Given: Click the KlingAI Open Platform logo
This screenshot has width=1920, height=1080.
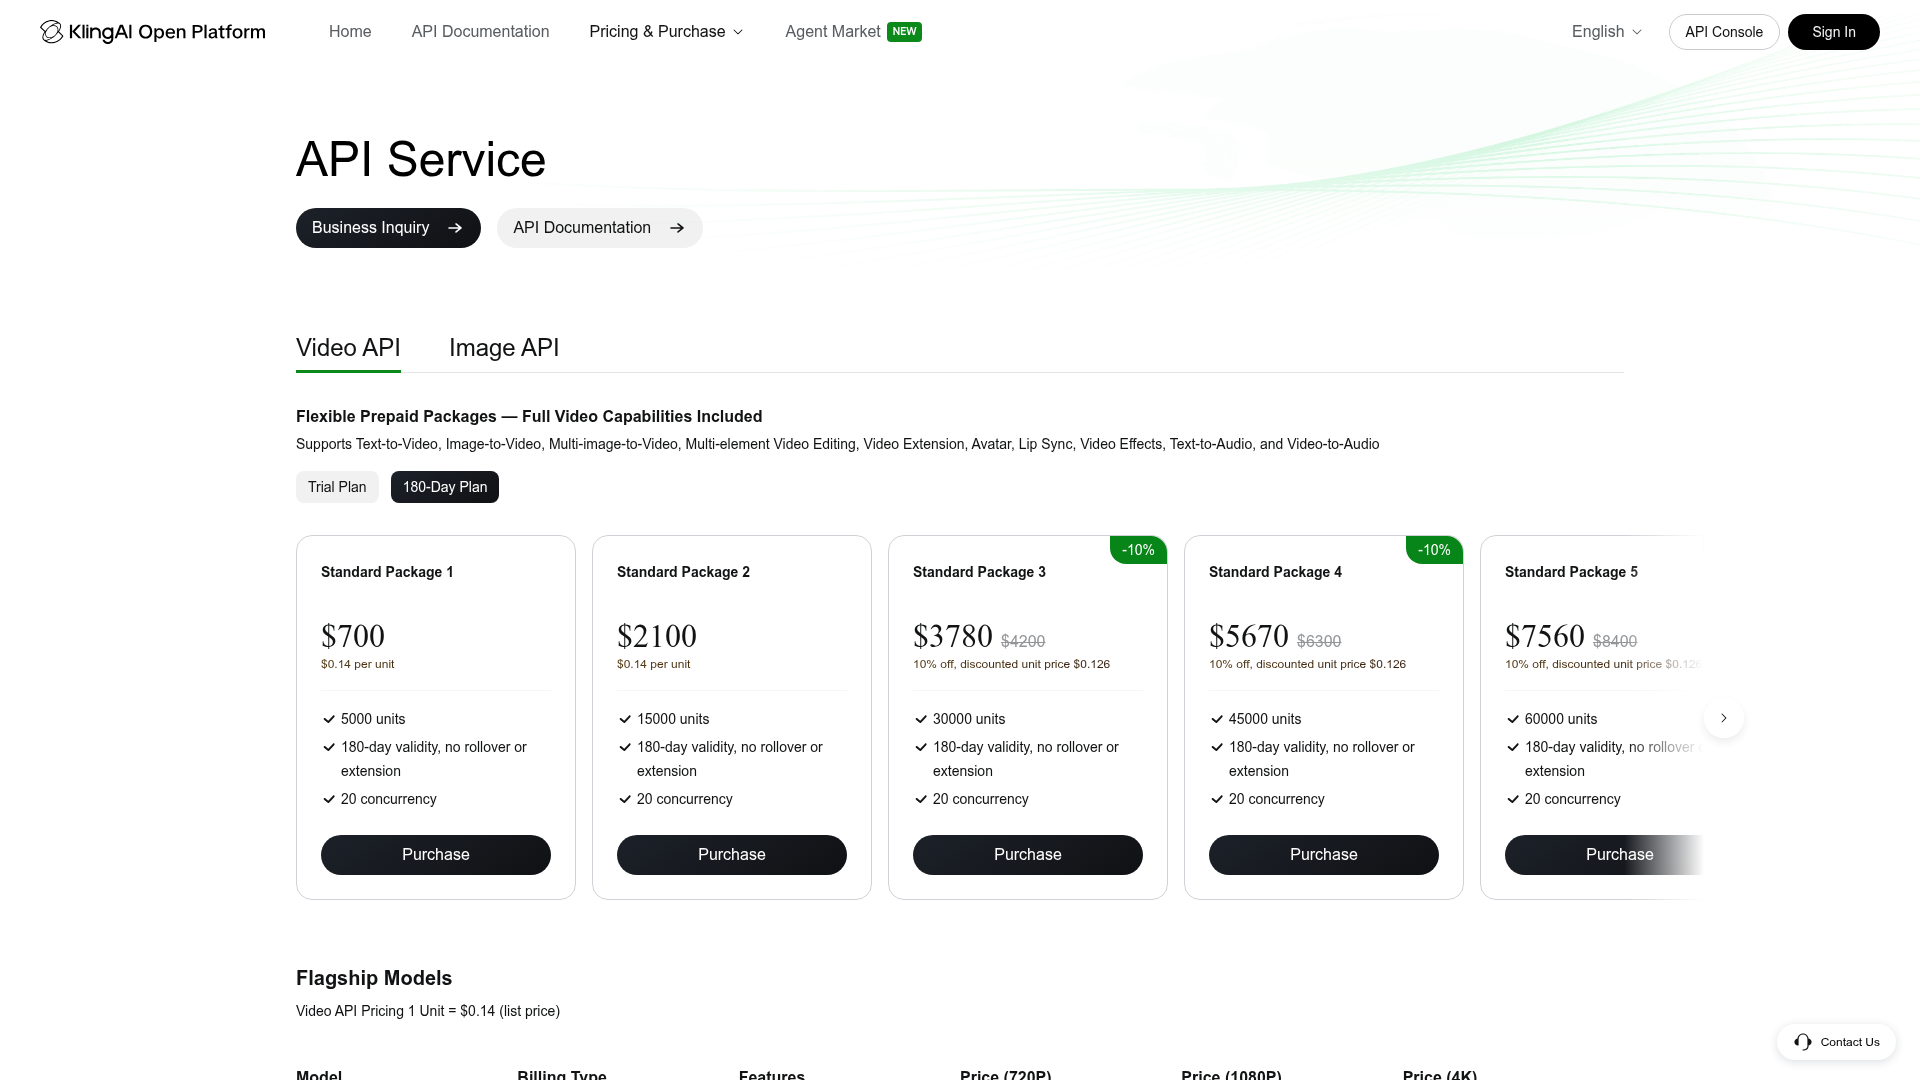Looking at the screenshot, I should point(153,32).
